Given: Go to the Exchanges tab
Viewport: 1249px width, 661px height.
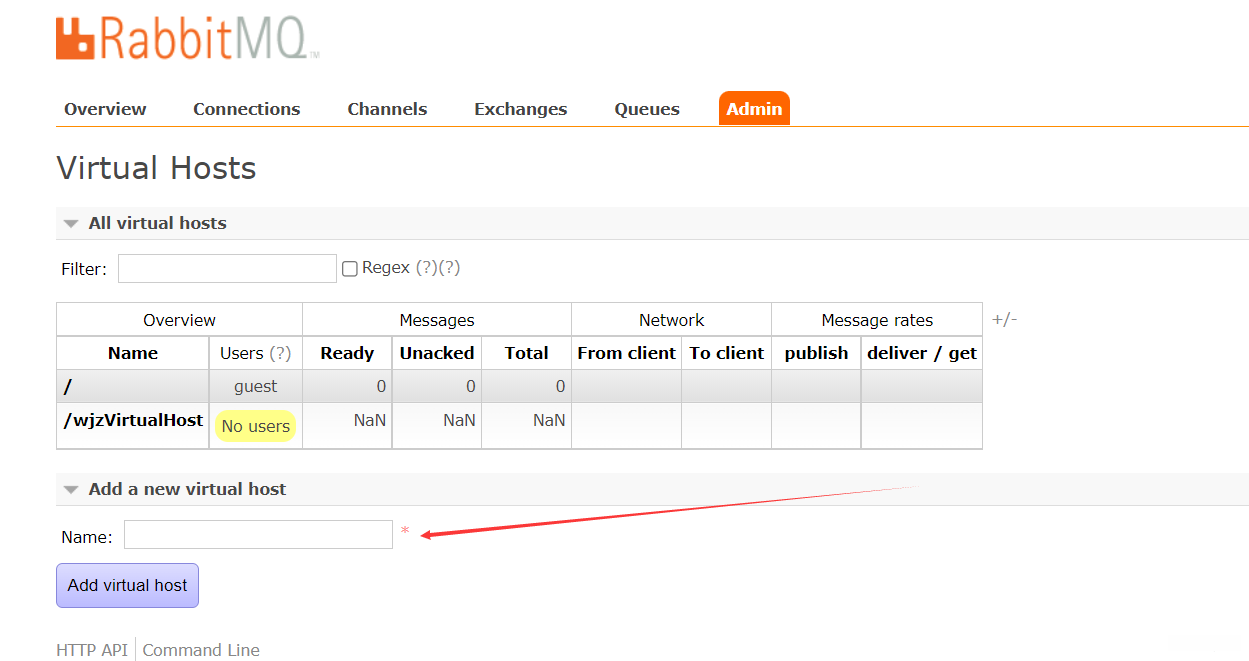Looking at the screenshot, I should [x=520, y=109].
